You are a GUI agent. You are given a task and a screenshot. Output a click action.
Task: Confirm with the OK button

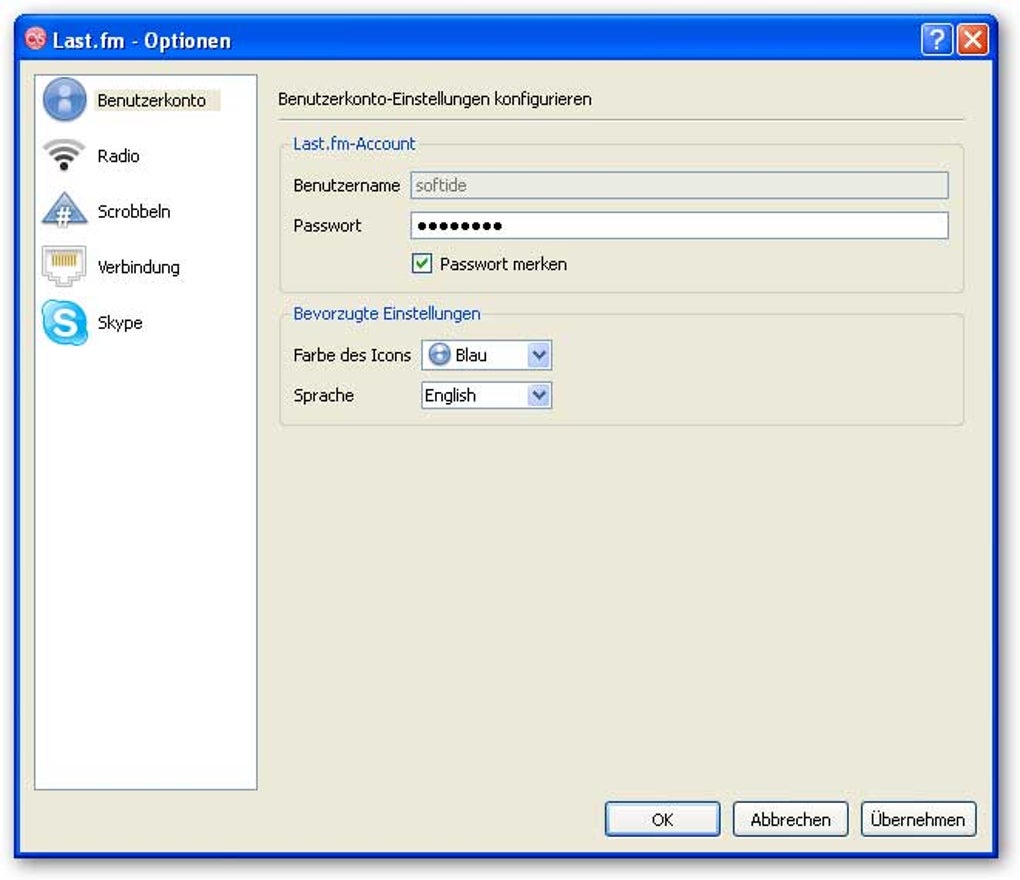pyautogui.click(x=662, y=819)
